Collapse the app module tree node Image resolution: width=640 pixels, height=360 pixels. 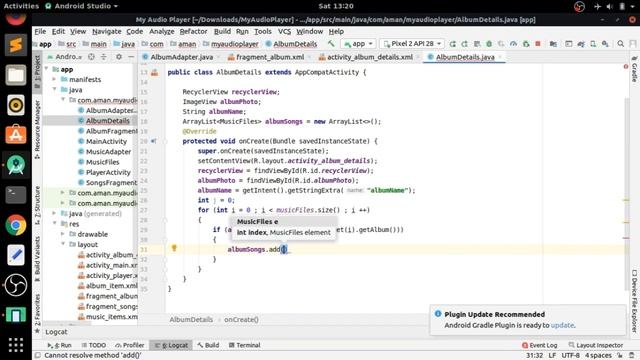point(47,69)
